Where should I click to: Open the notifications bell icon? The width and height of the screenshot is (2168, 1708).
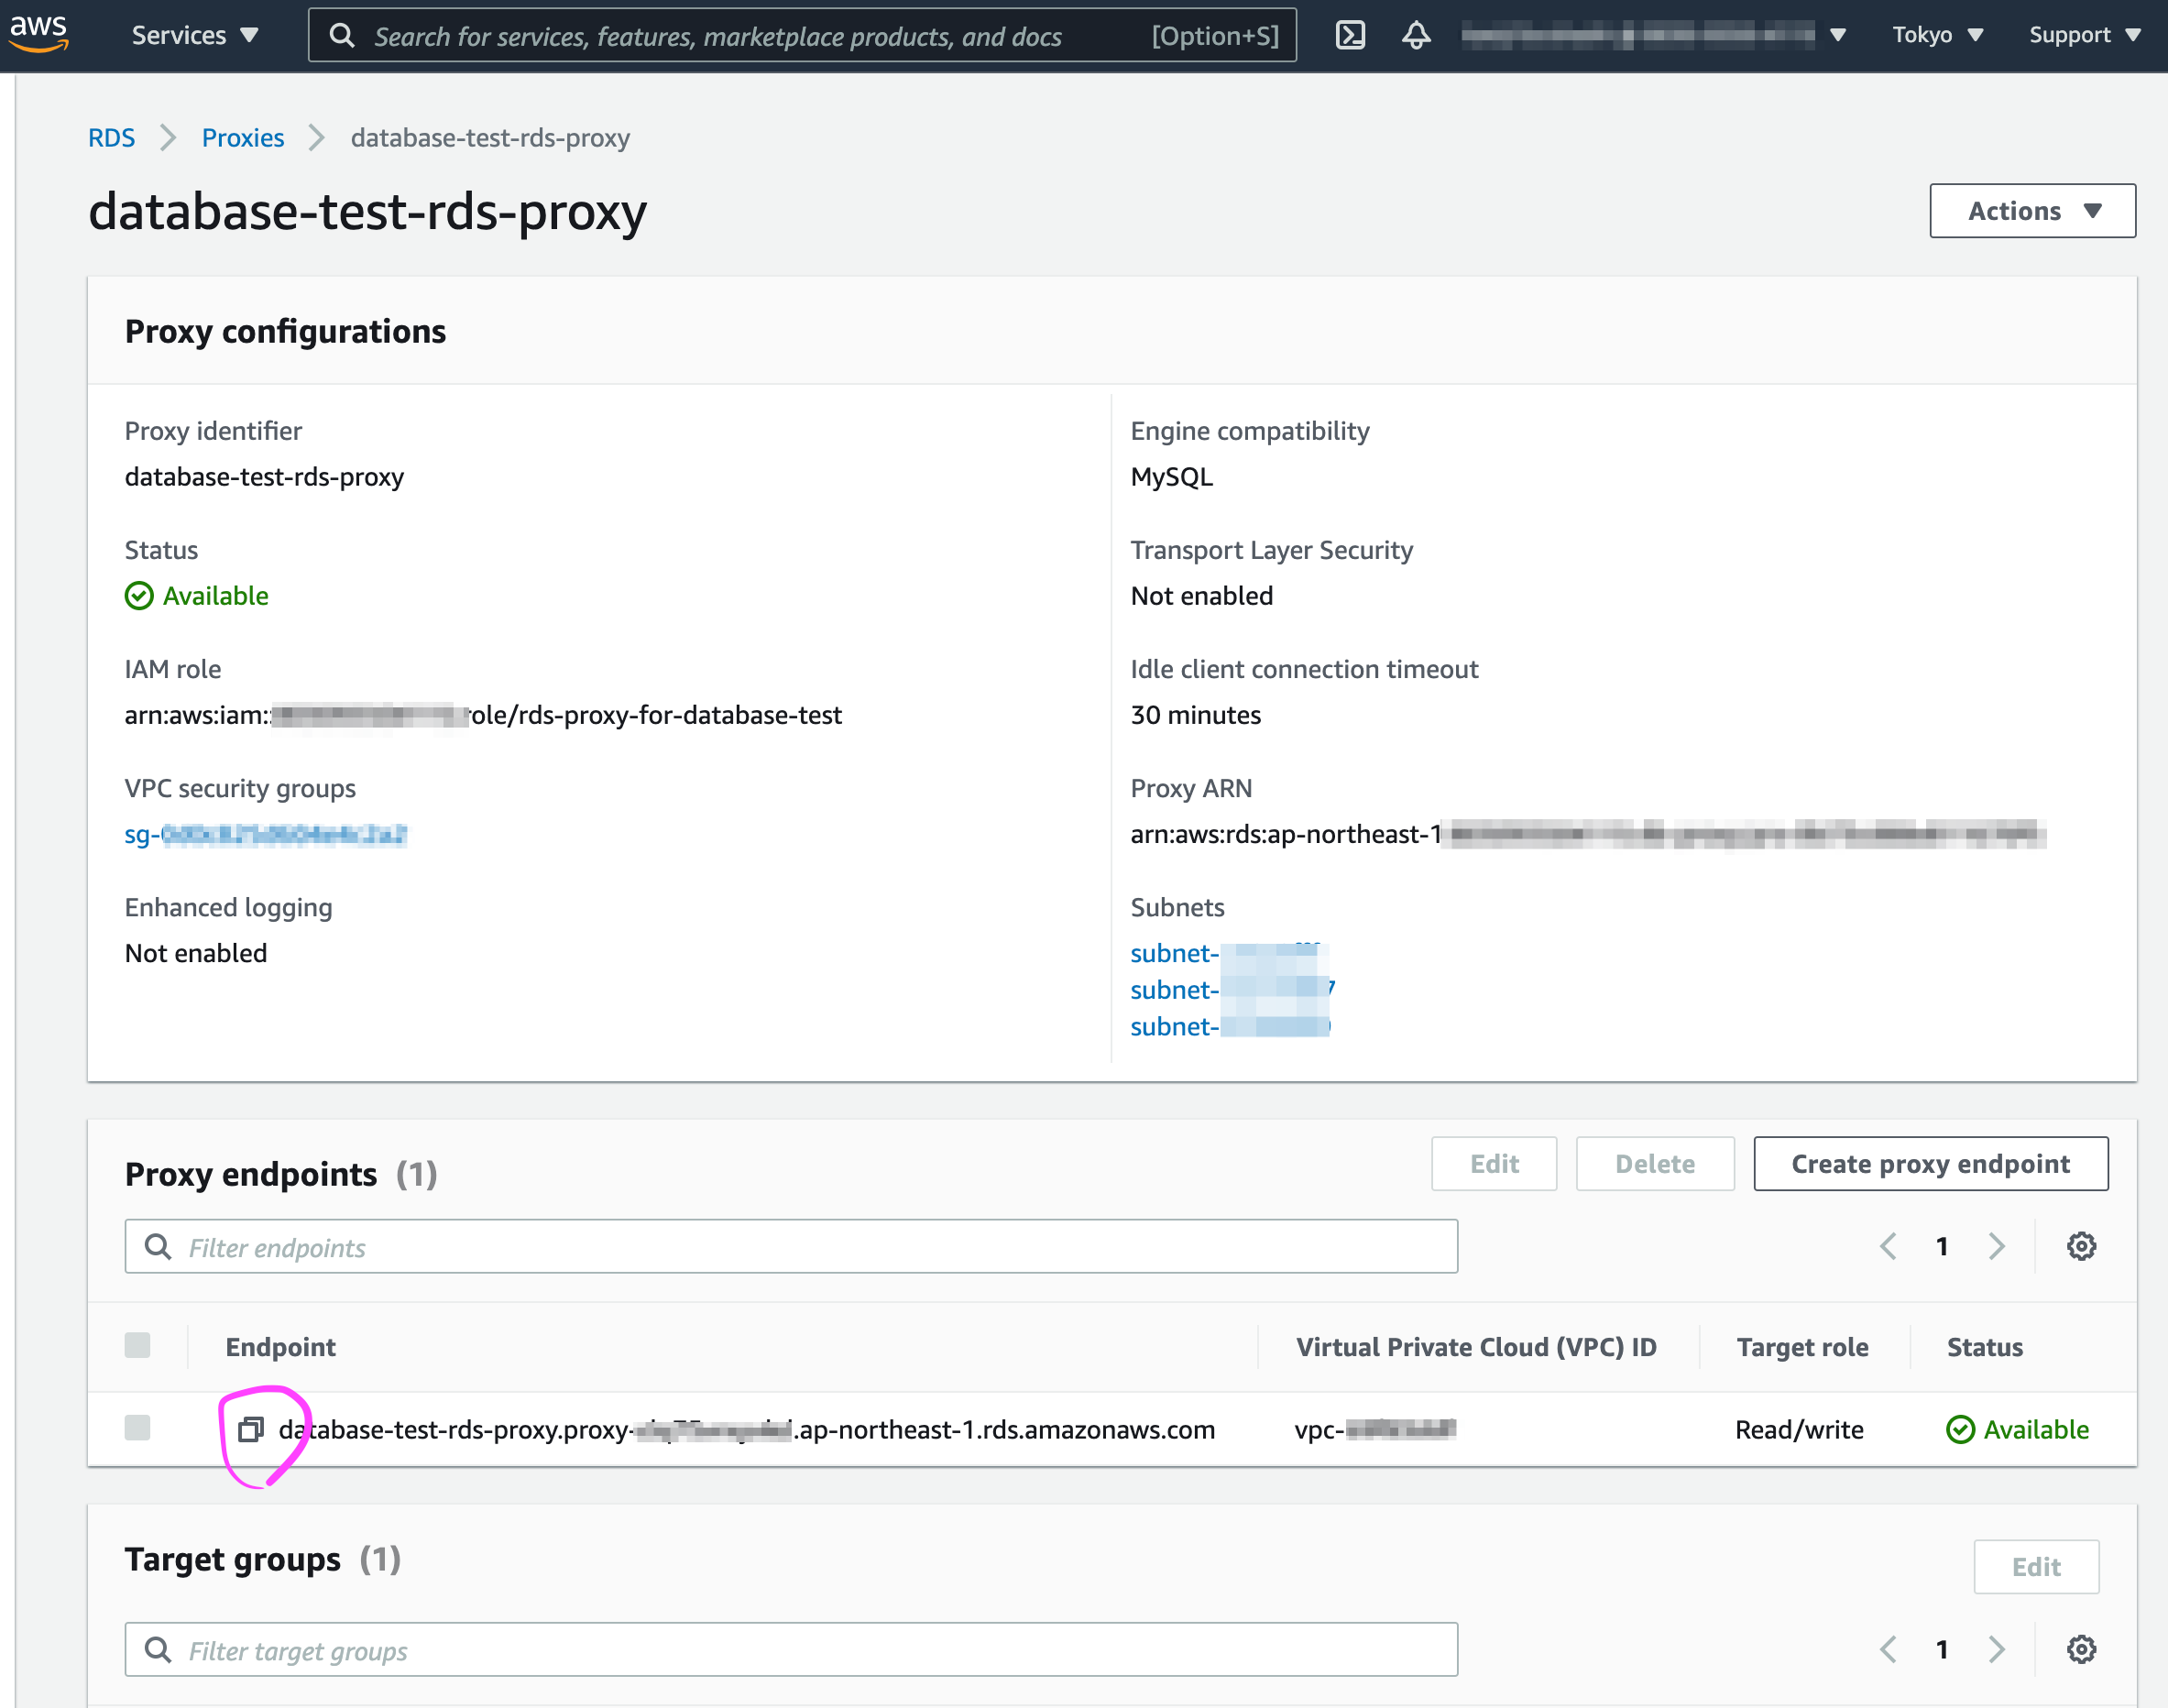point(1416,35)
